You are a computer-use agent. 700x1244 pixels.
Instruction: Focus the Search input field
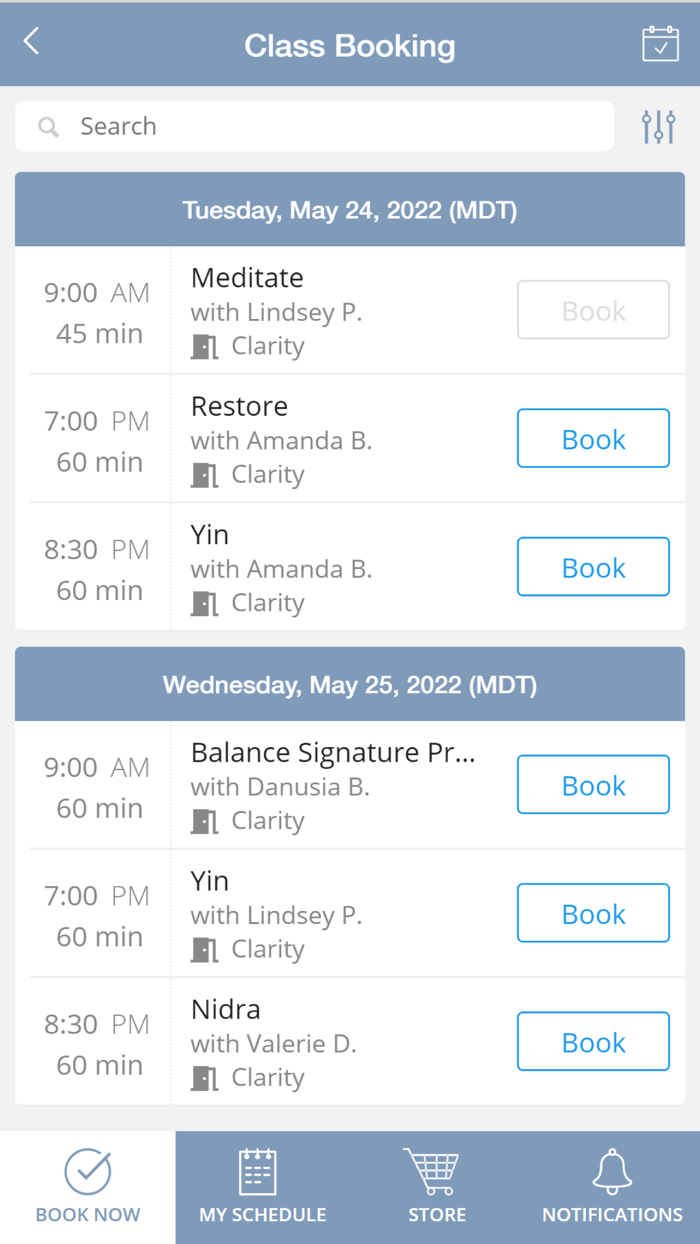tap(330, 127)
